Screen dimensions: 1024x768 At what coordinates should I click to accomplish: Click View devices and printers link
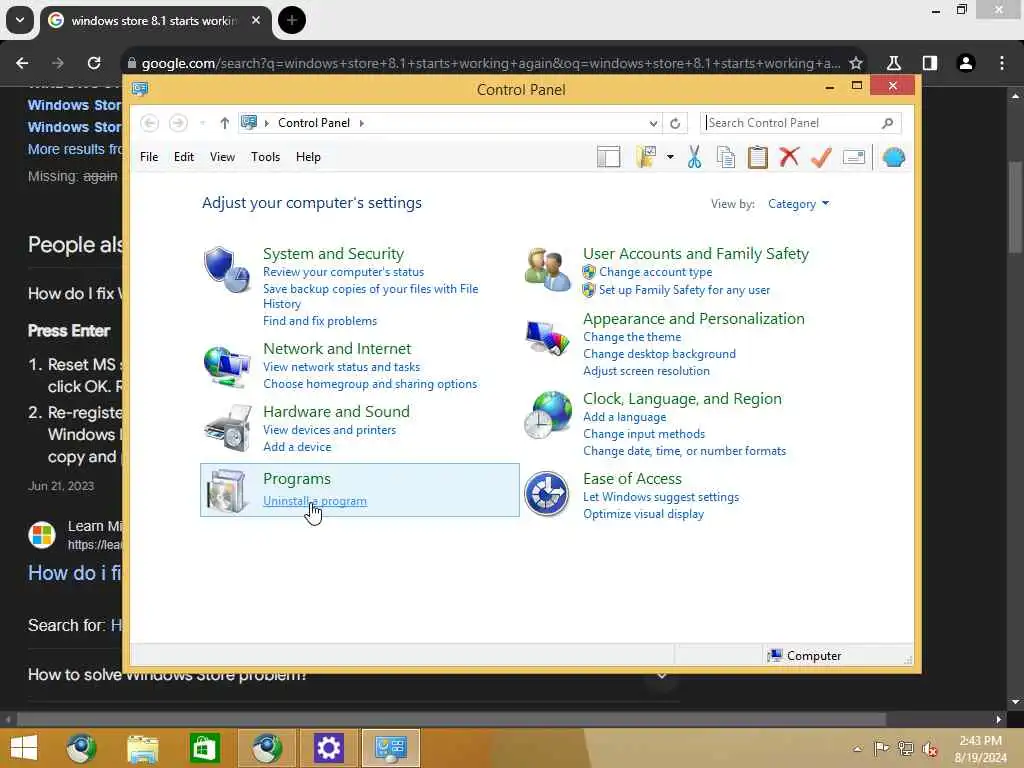click(x=329, y=430)
